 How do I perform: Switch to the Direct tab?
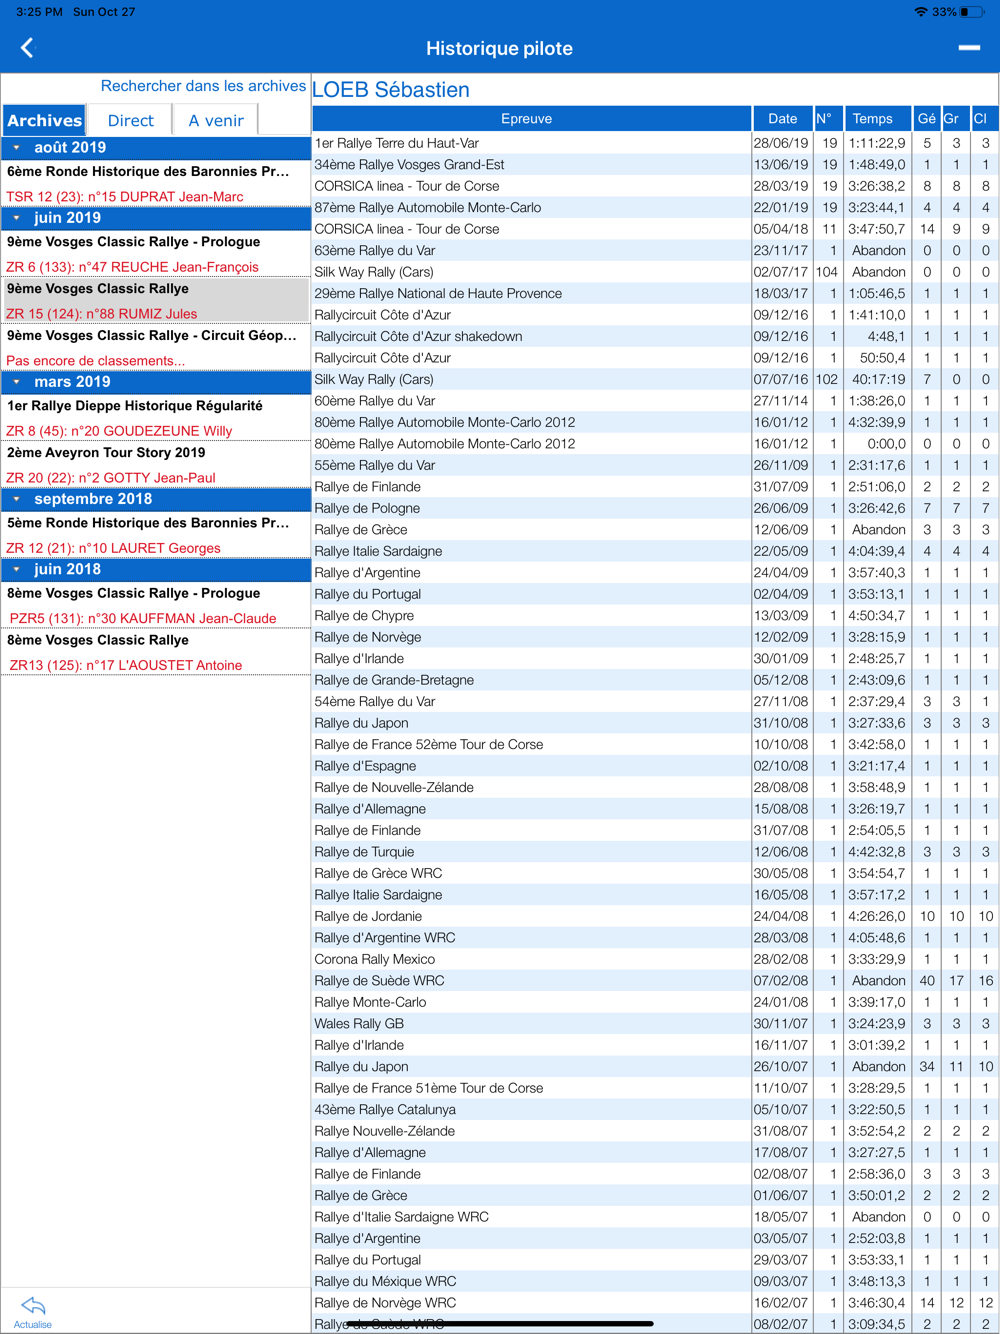tap(130, 120)
